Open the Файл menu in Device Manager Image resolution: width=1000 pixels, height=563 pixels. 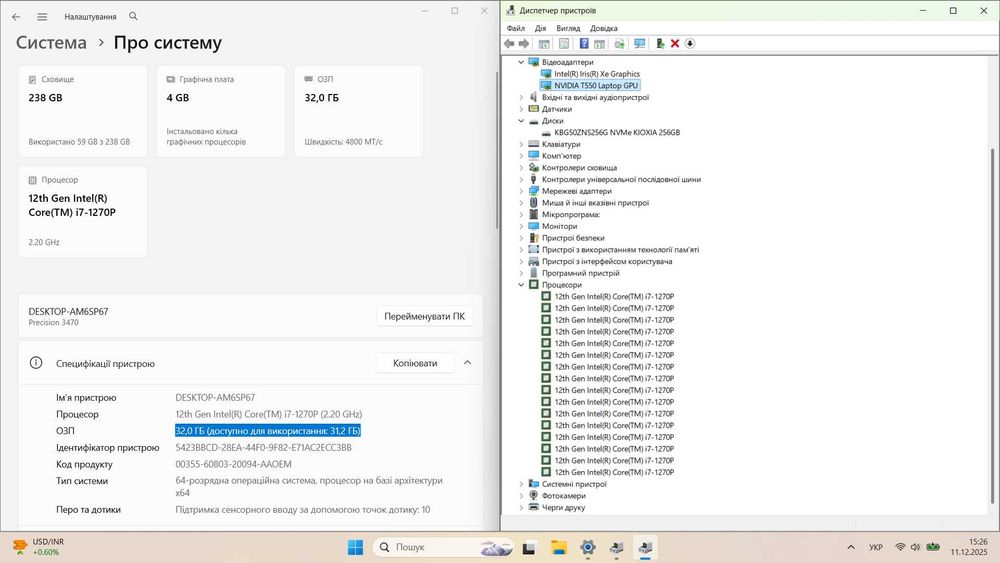coord(515,28)
